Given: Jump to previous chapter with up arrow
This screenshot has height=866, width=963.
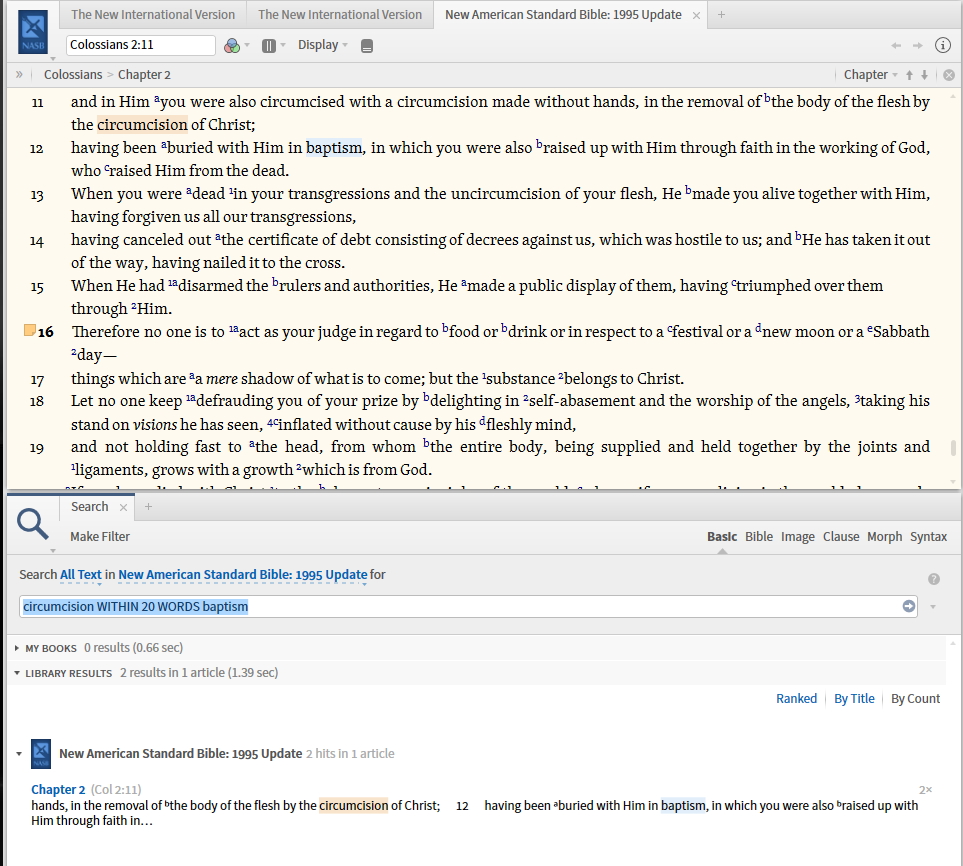Looking at the screenshot, I should [x=910, y=75].
